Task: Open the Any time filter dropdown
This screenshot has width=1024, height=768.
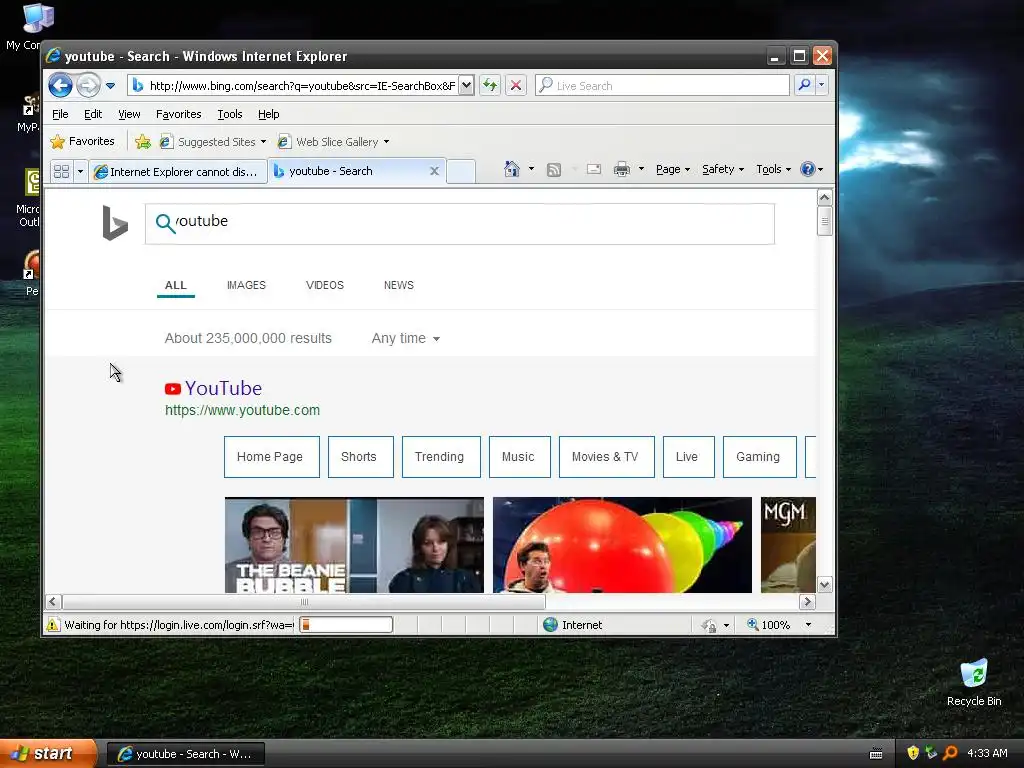Action: click(x=406, y=338)
